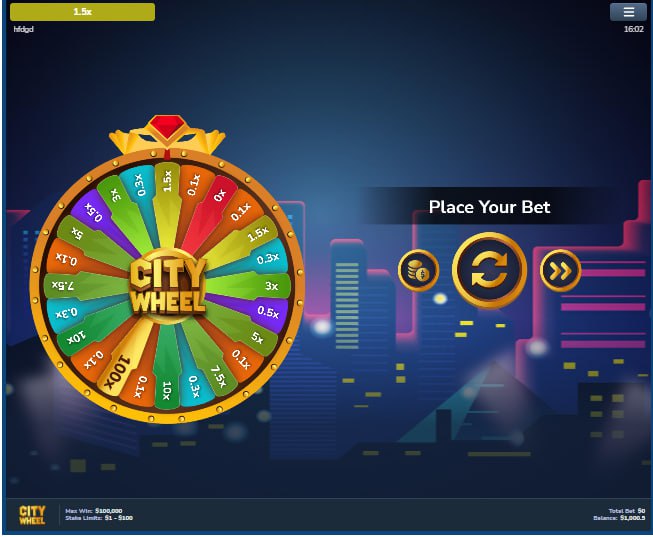Click the Place Your Bet banner
Image resolution: width=653 pixels, height=537 pixels.
[x=489, y=207]
